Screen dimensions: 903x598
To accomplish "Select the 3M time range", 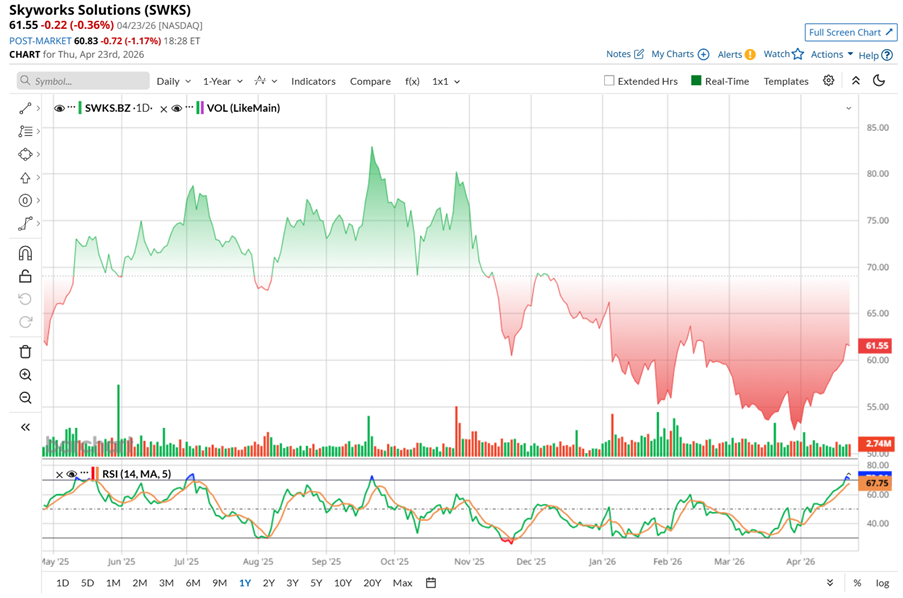I will click(166, 583).
